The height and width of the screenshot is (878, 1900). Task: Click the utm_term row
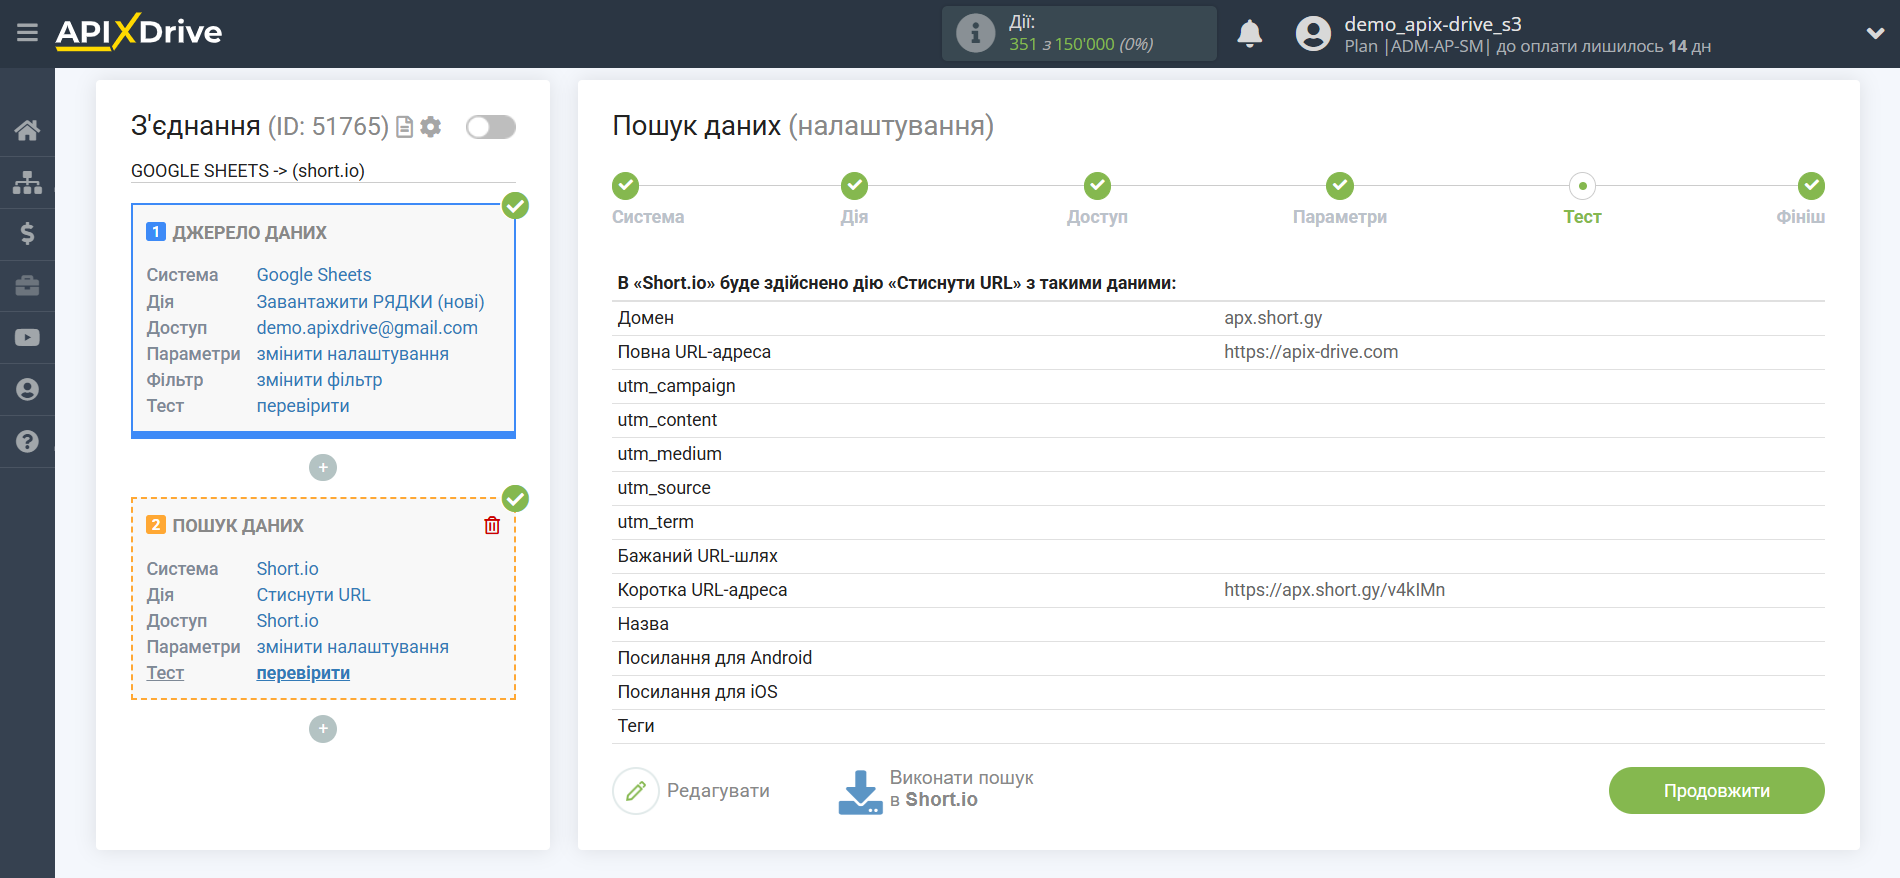click(1218, 522)
